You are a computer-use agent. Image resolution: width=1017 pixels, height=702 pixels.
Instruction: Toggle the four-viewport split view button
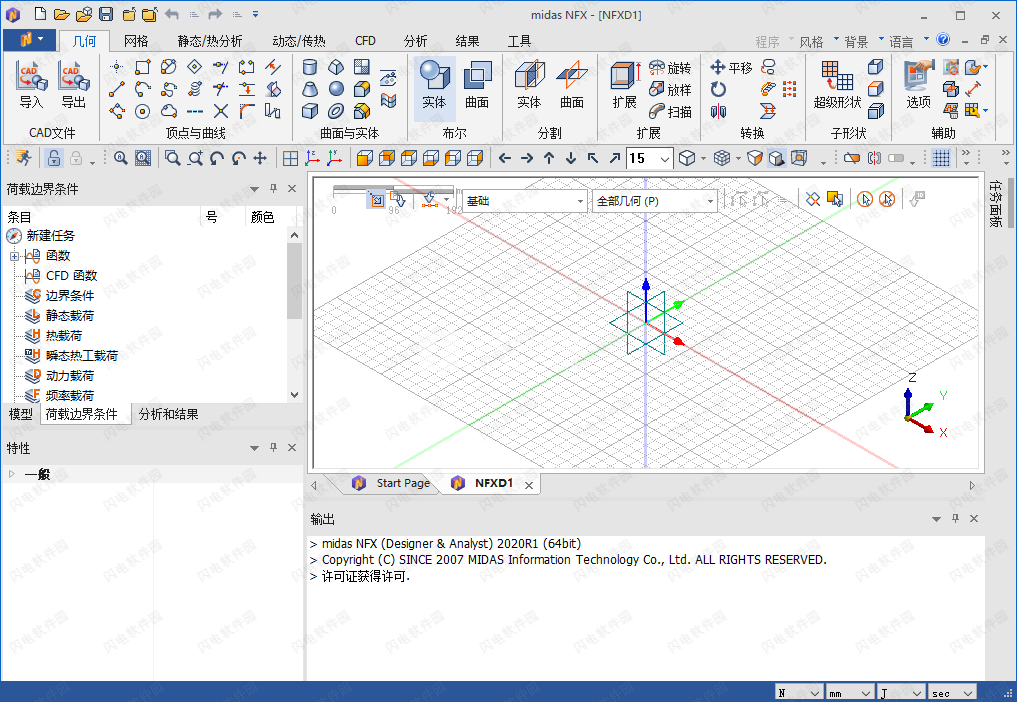click(290, 158)
